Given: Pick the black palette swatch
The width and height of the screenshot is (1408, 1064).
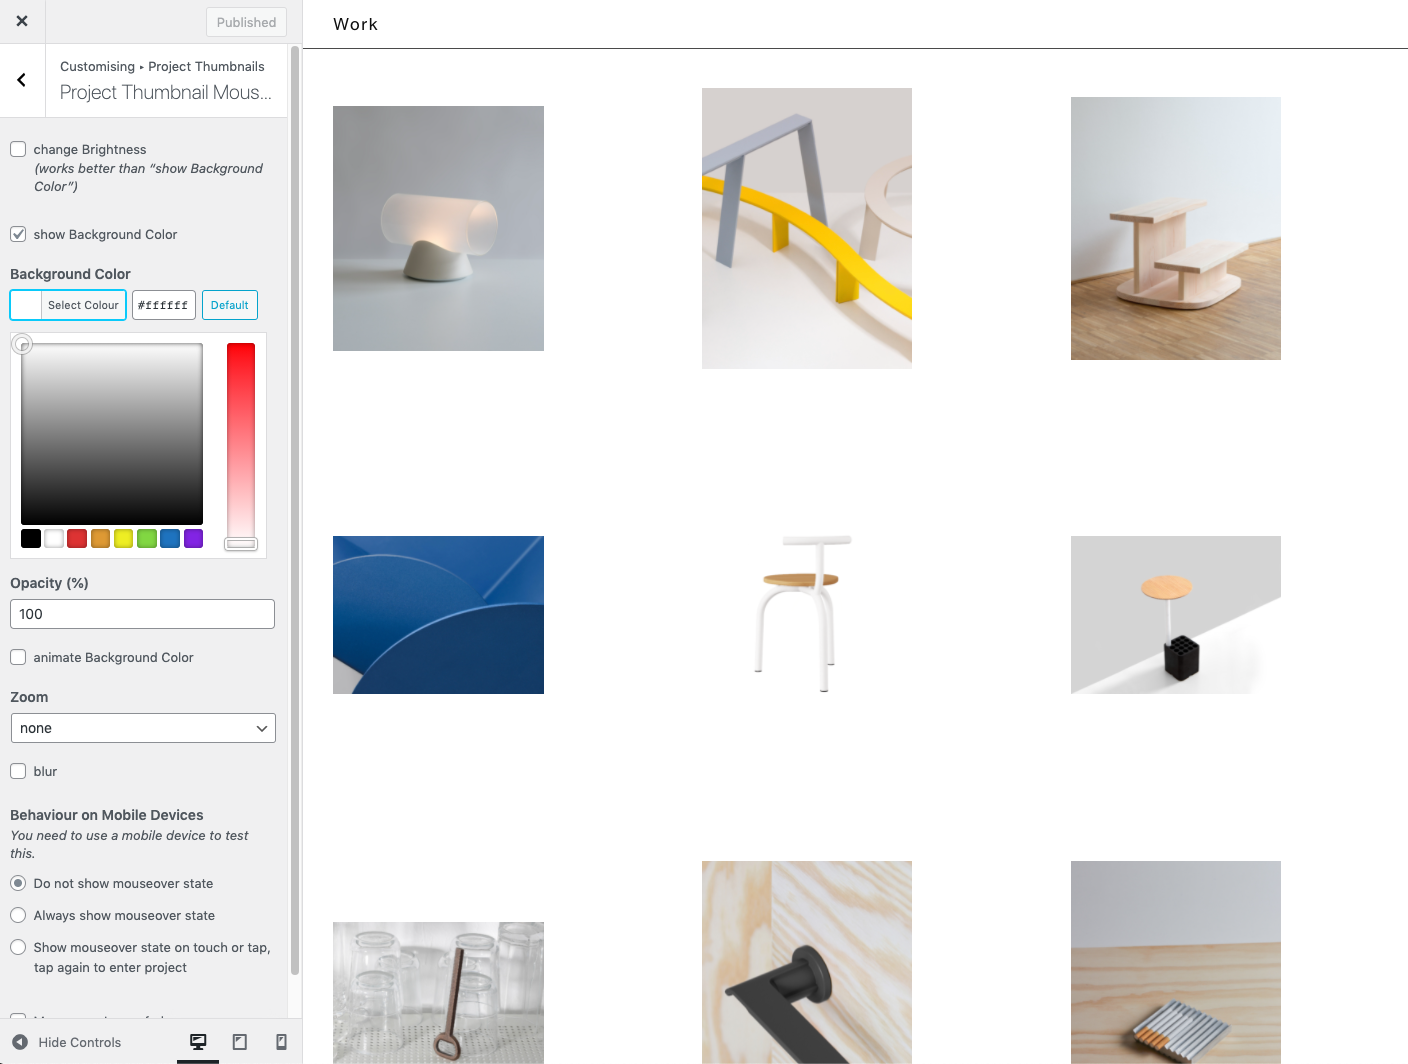Looking at the screenshot, I should tap(31, 539).
